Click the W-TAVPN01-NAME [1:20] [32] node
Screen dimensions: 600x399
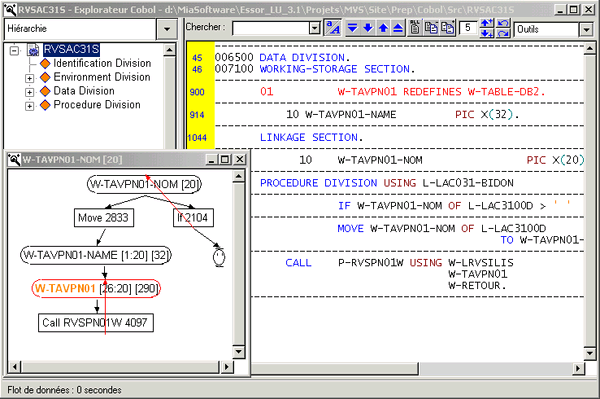click(96, 255)
